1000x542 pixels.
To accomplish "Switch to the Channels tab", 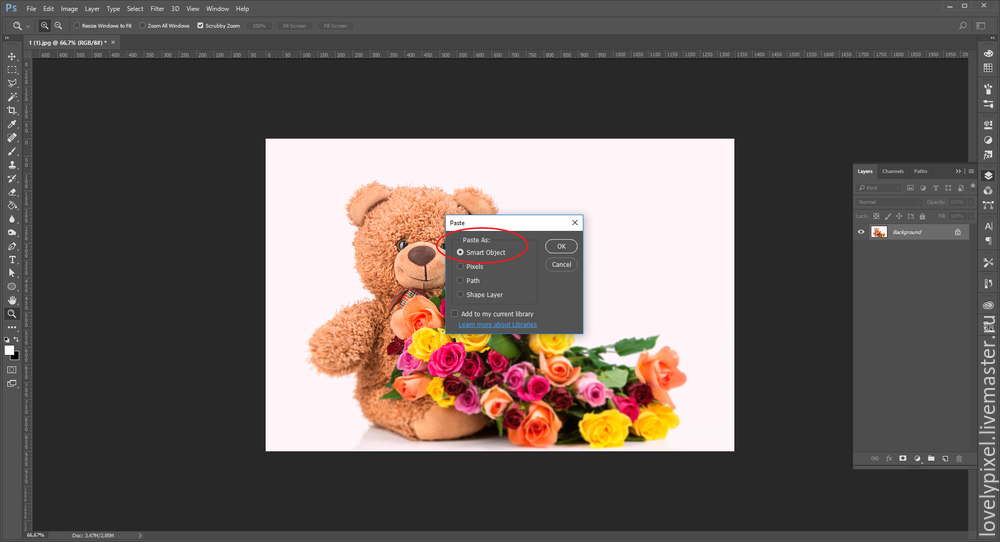I will tap(893, 171).
